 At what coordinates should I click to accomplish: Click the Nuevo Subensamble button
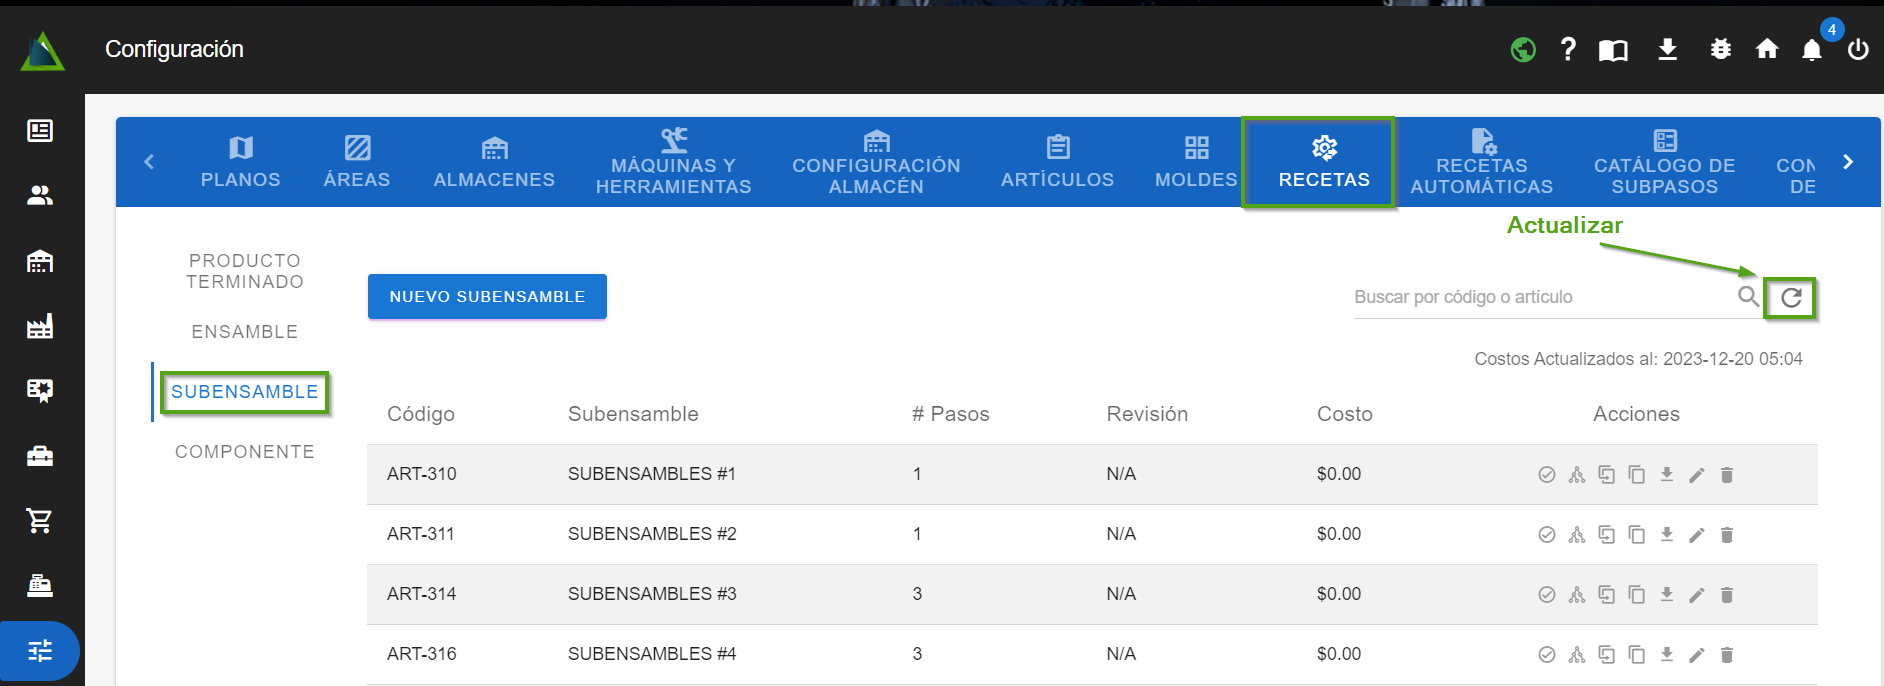[487, 297]
